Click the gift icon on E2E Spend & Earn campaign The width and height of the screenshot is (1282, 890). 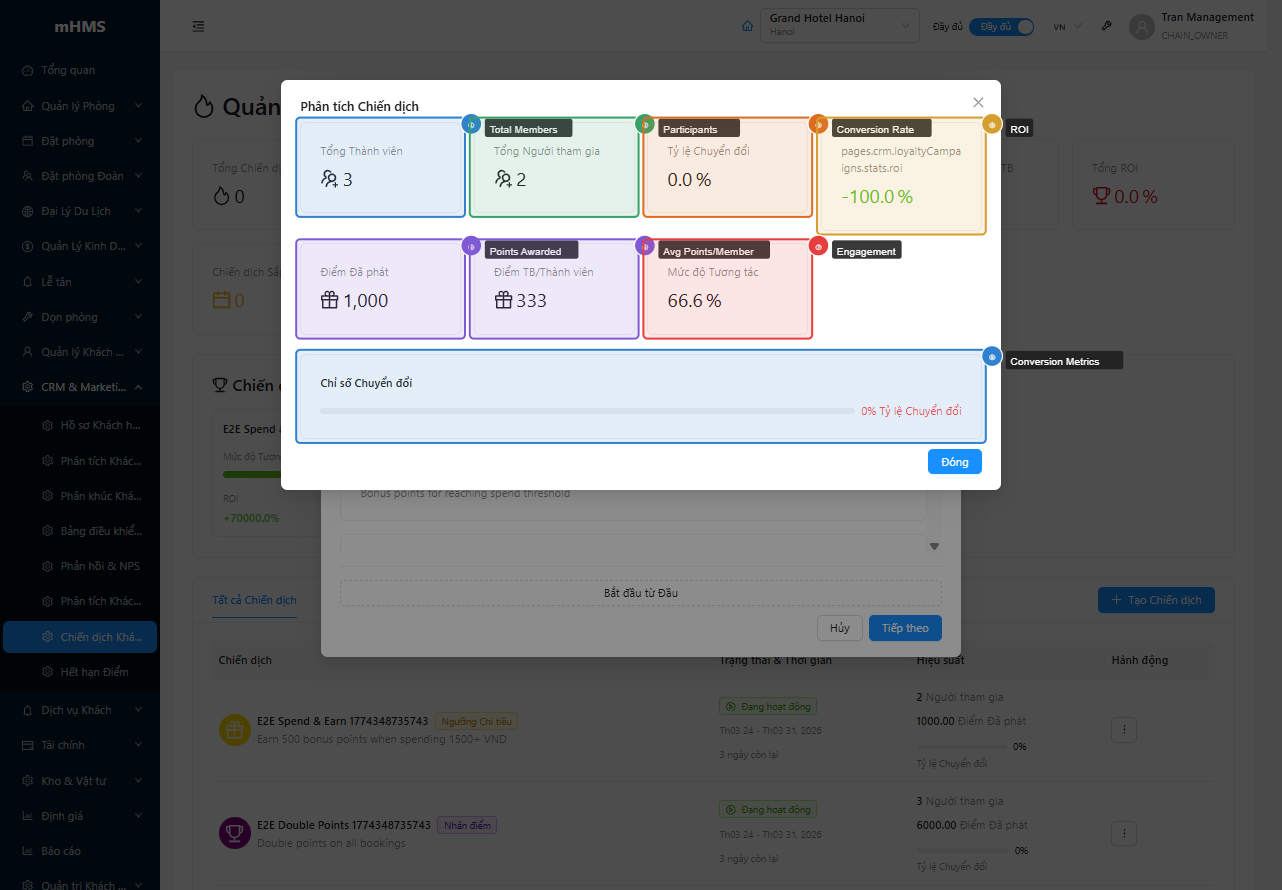(x=234, y=730)
